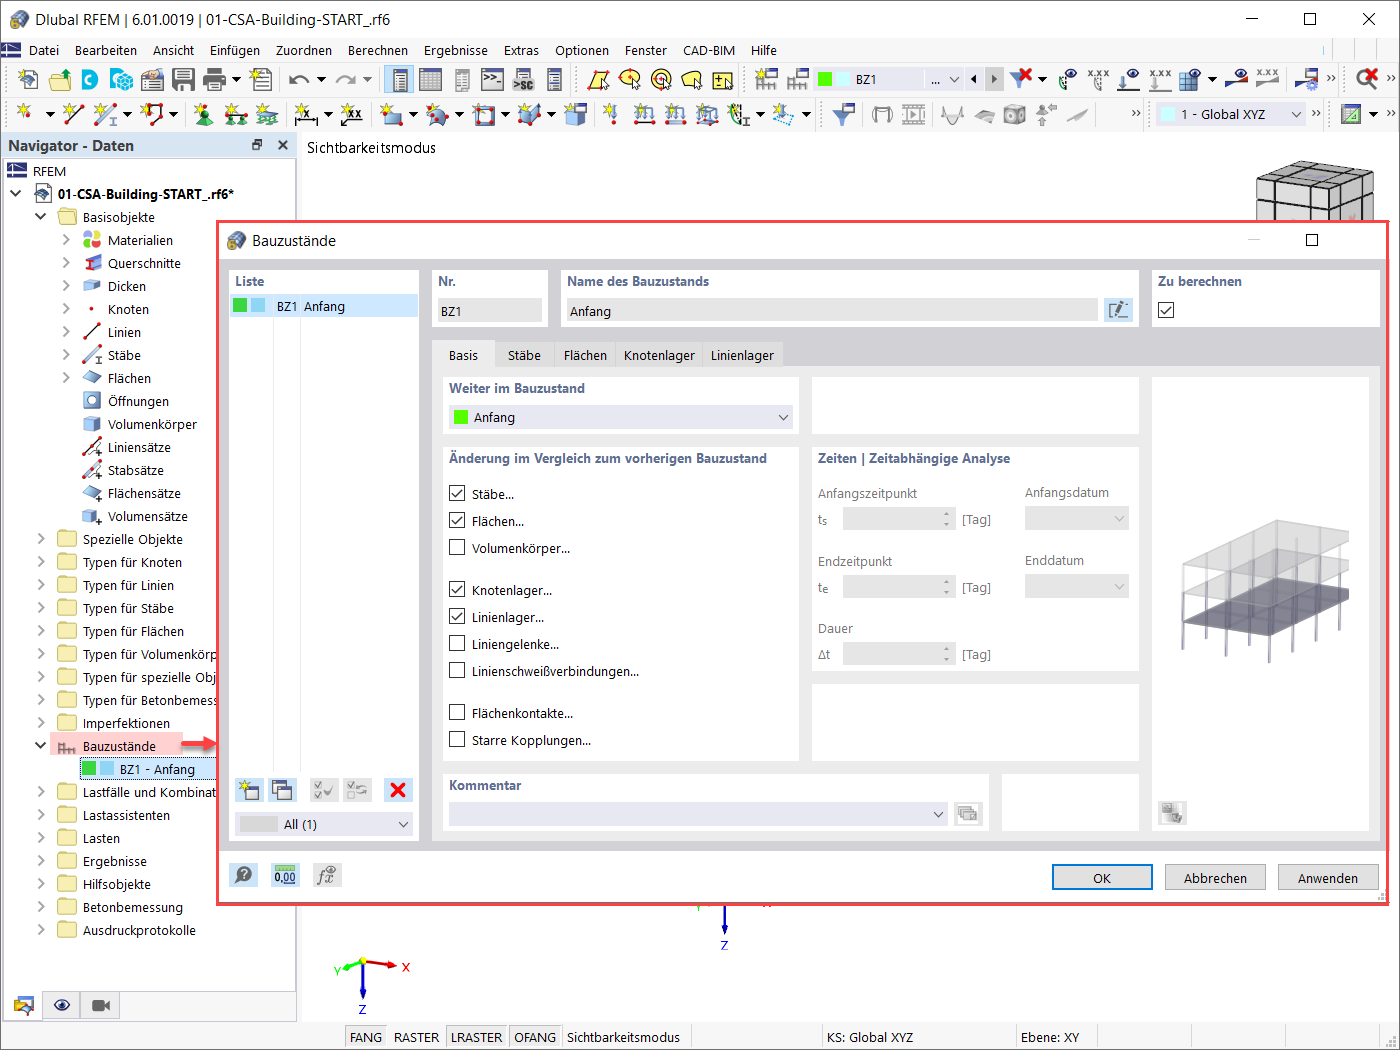
Task: Open the Weiter im Bauzustand dropdown
Action: pyautogui.click(x=621, y=417)
